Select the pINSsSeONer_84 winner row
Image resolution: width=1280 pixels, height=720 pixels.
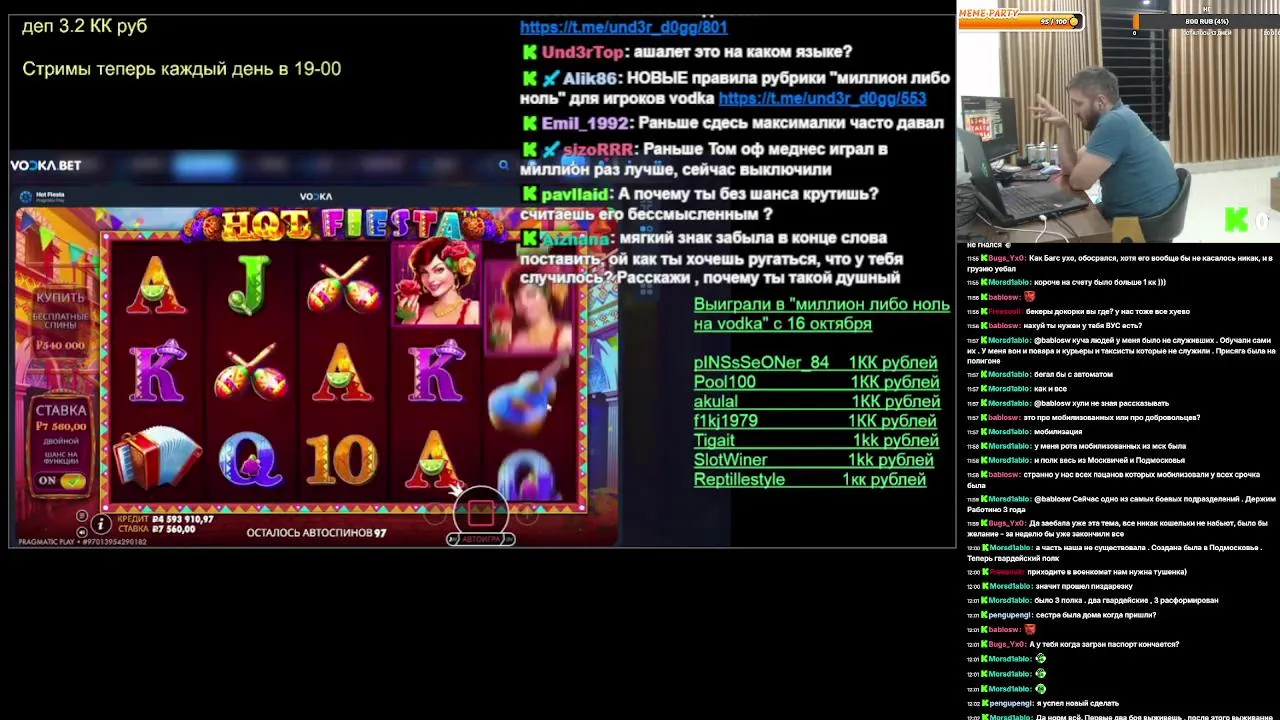(x=816, y=363)
